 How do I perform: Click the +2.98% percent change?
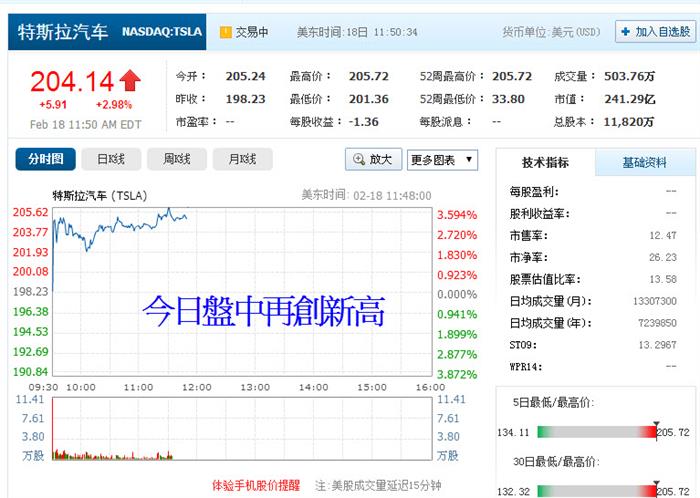point(113,105)
